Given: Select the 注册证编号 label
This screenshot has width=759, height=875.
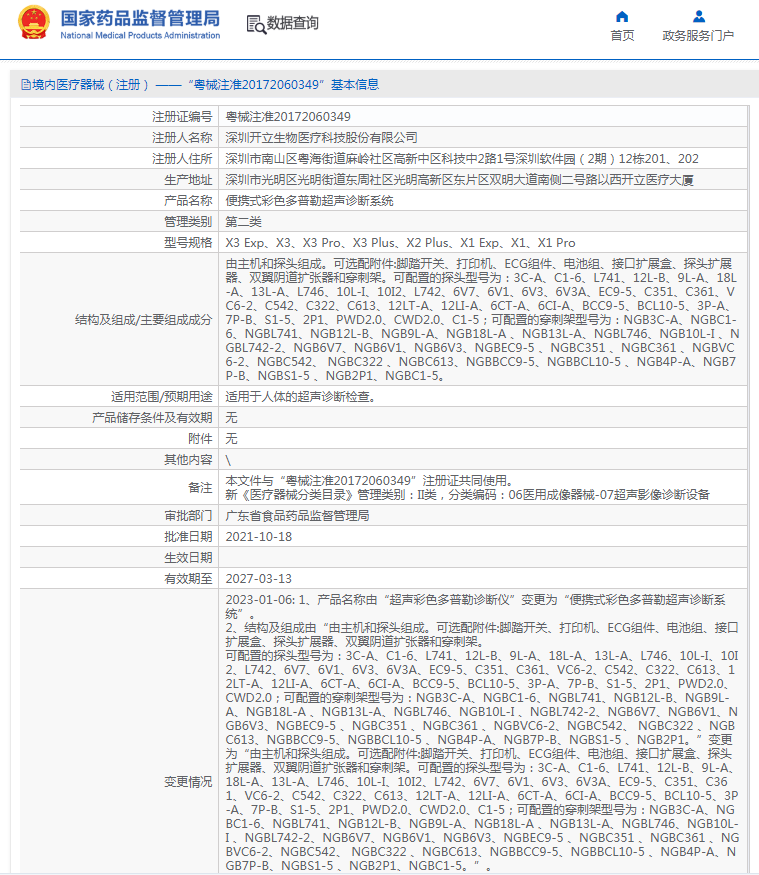Looking at the screenshot, I should click(182, 117).
